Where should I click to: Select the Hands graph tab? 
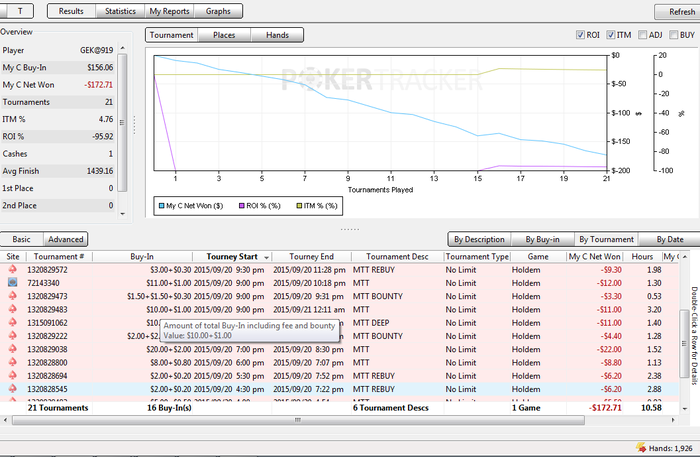277,35
